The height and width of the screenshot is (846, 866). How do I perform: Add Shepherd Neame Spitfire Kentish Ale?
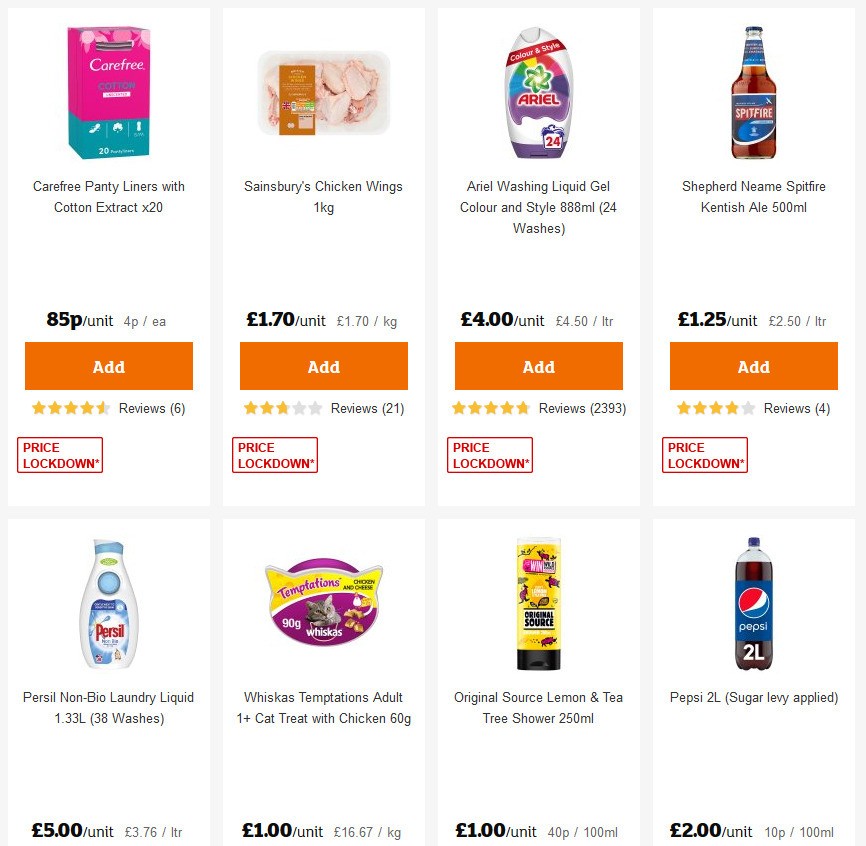point(753,365)
